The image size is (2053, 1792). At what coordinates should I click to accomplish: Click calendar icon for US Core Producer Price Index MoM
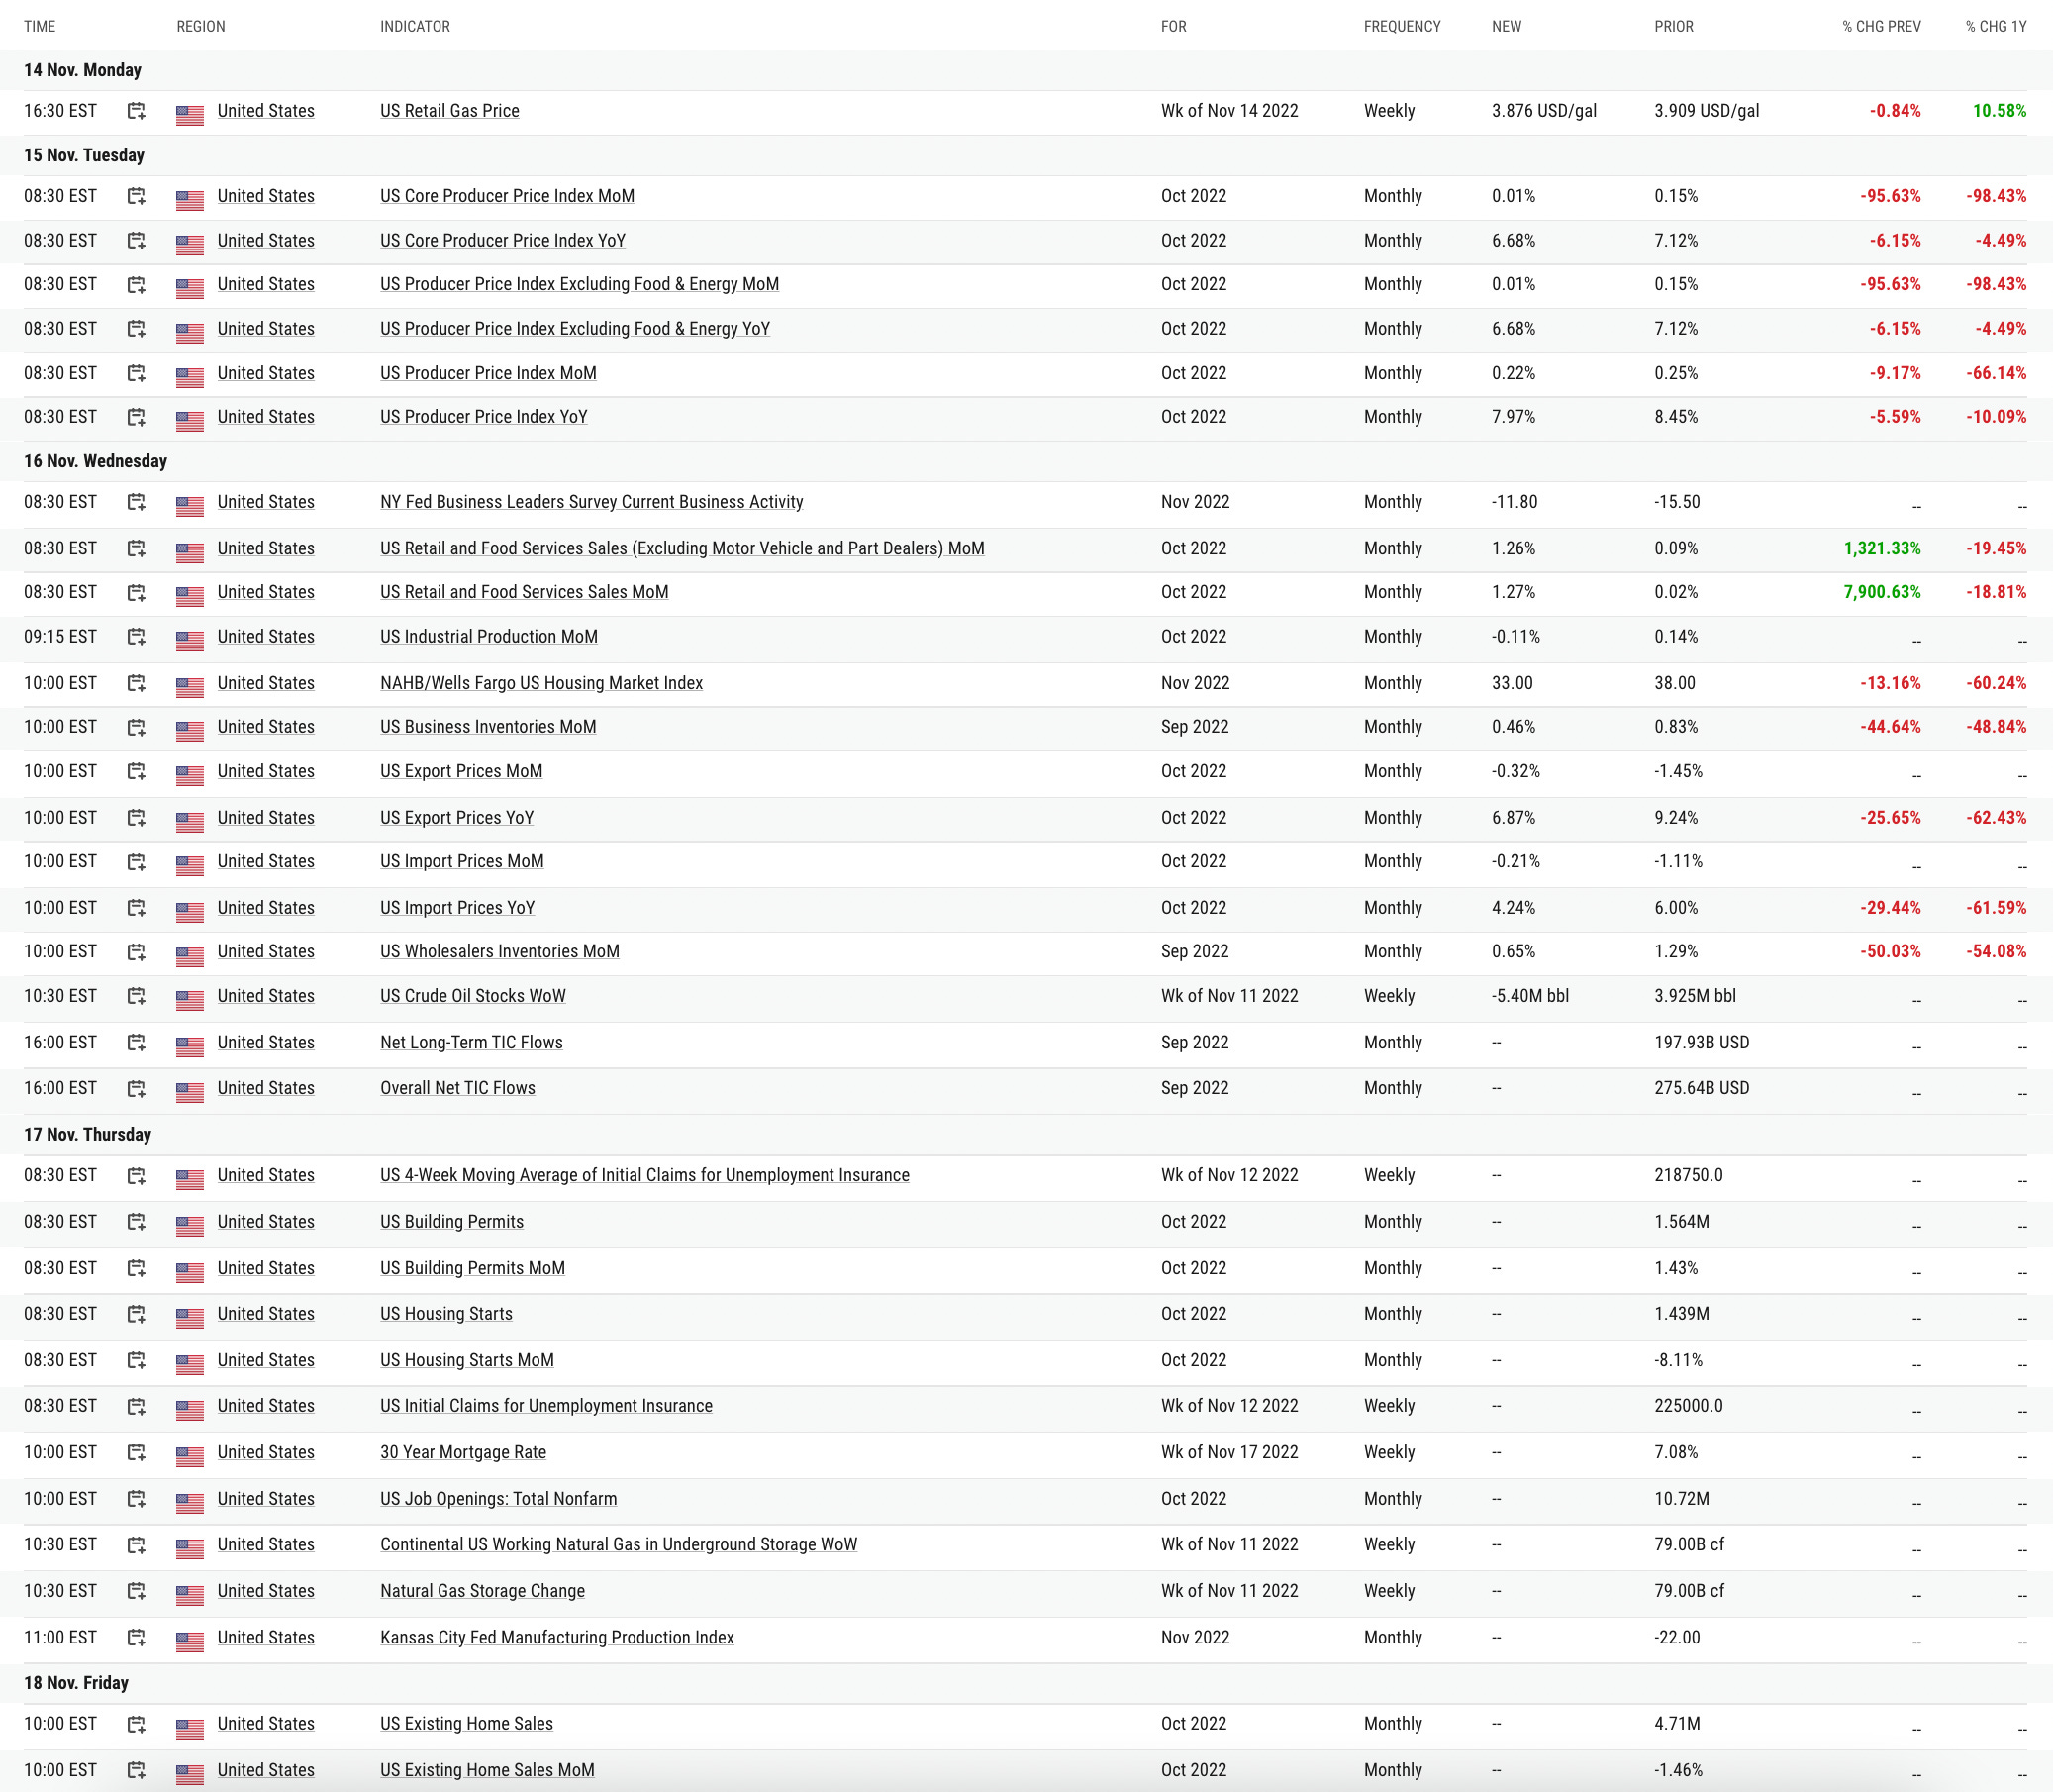[137, 196]
